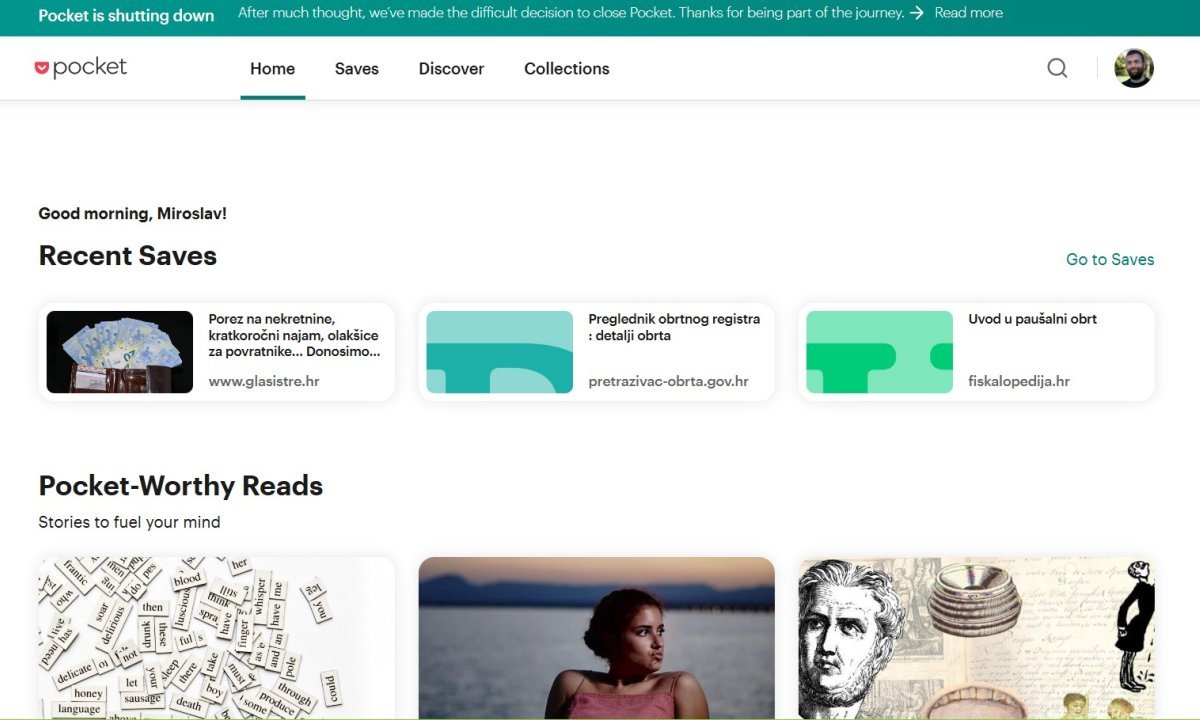Click the Pocket logo
This screenshot has height=720, width=1200.
tap(81, 68)
